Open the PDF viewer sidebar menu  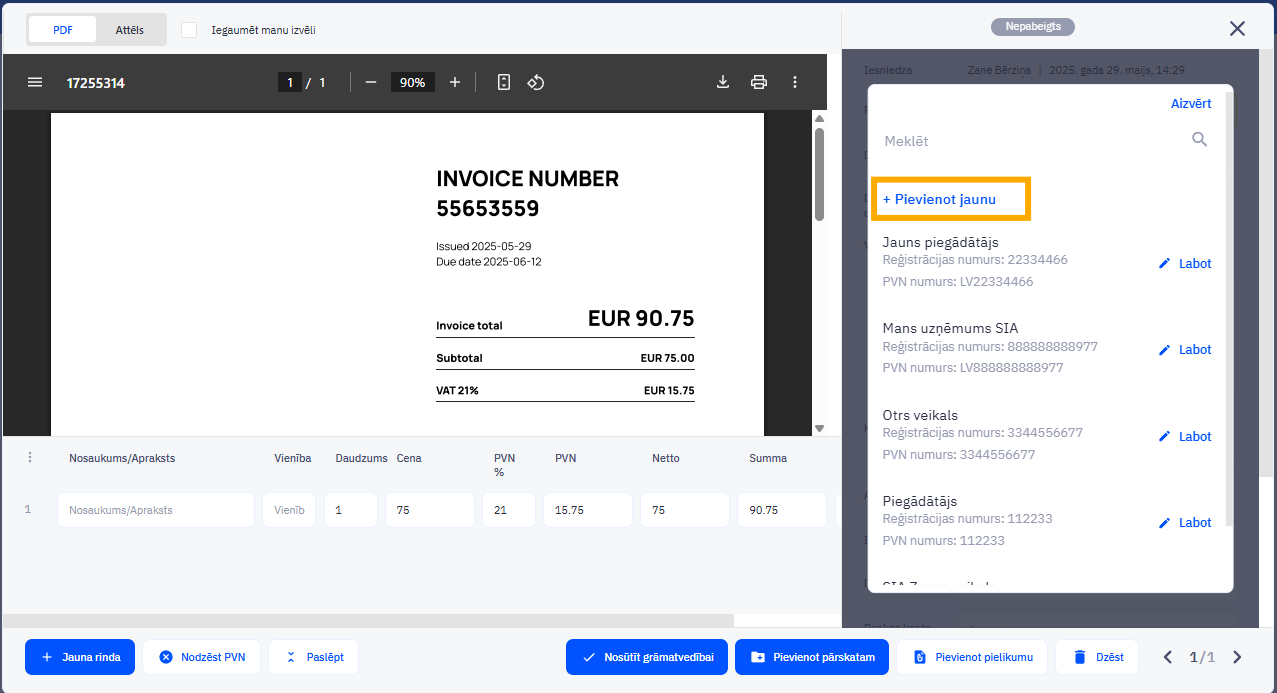coord(35,82)
